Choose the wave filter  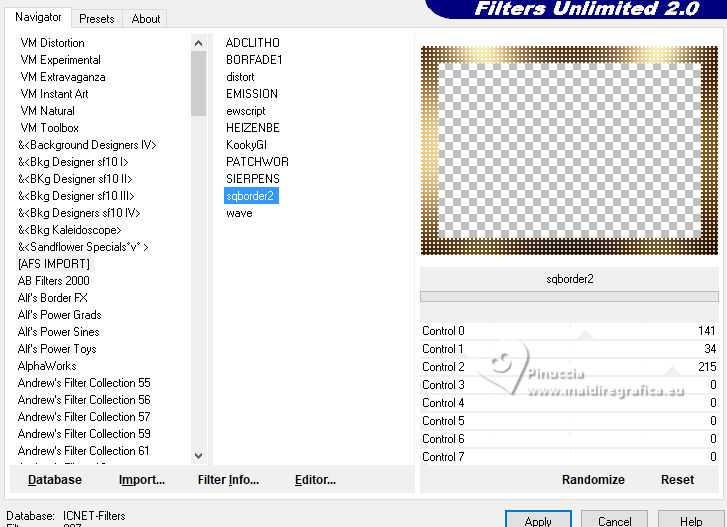tap(239, 213)
